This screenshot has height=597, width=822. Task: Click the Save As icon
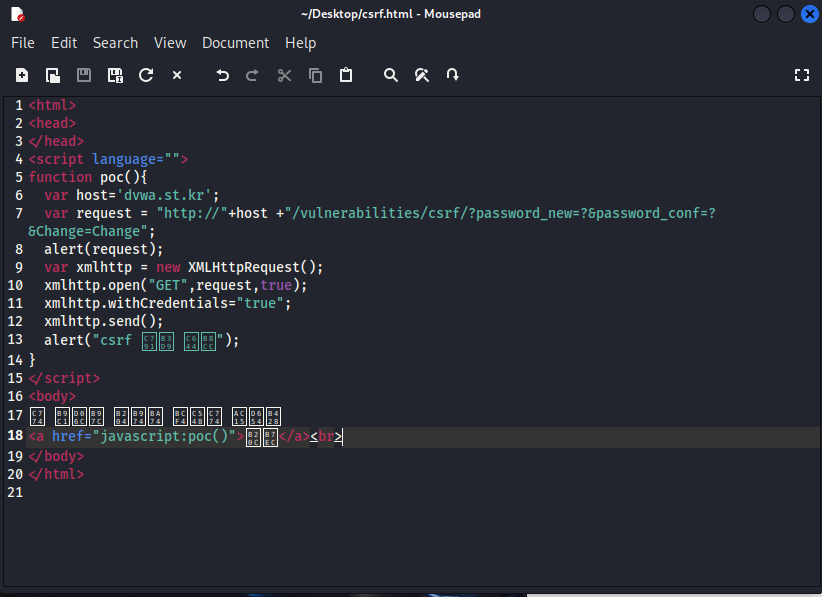click(x=115, y=75)
